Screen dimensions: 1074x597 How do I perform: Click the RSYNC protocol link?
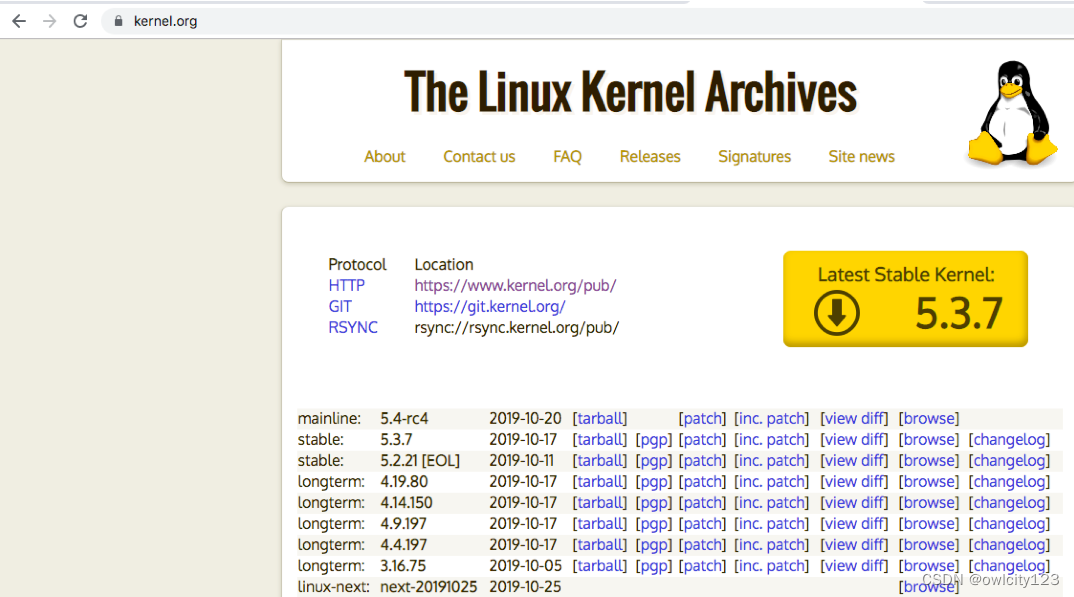tap(353, 327)
